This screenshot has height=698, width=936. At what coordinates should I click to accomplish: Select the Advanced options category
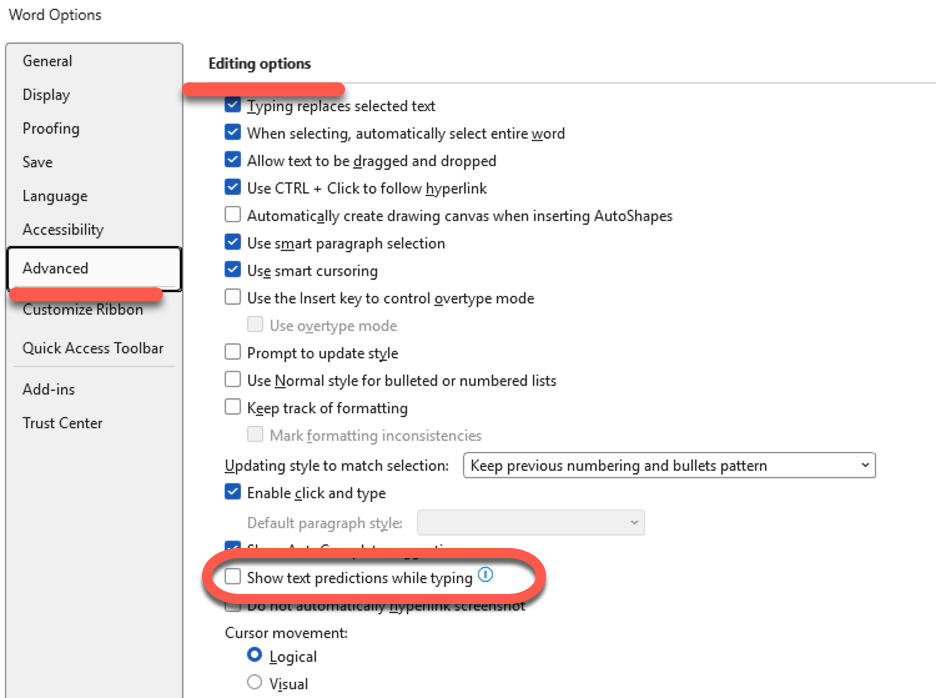(x=94, y=269)
